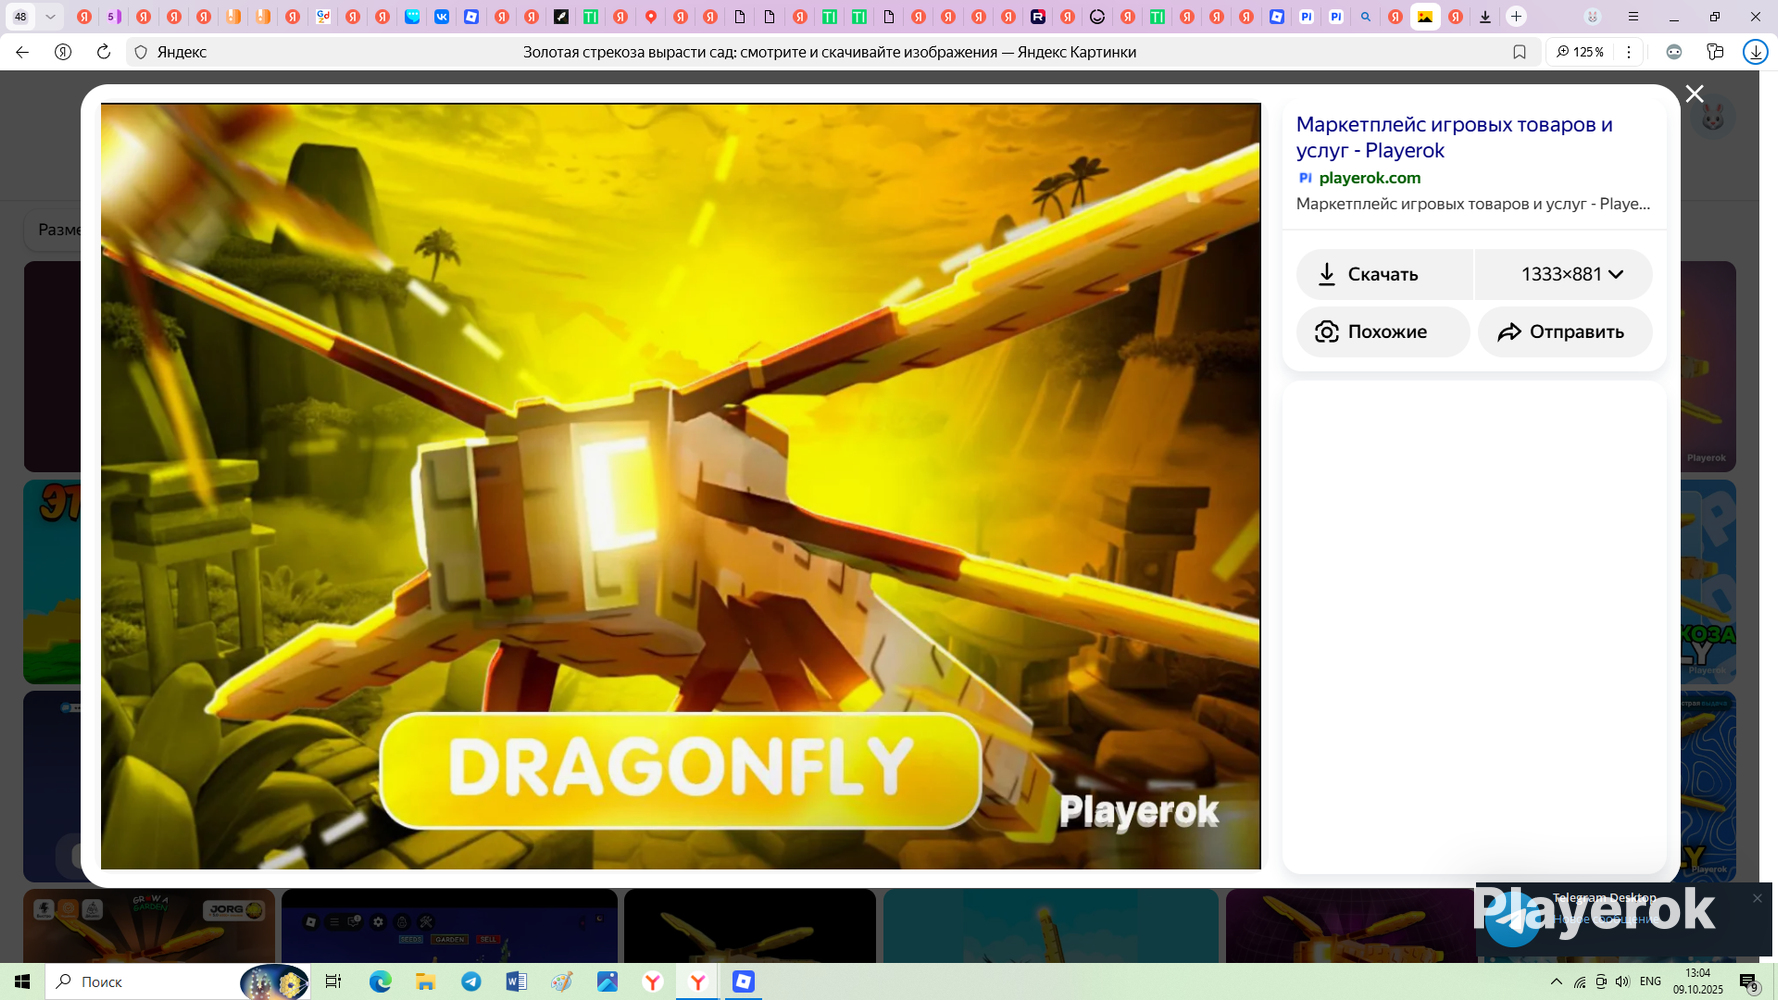Click the ENG language indicator
This screenshot has height=1000, width=1778.
(x=1651, y=982)
